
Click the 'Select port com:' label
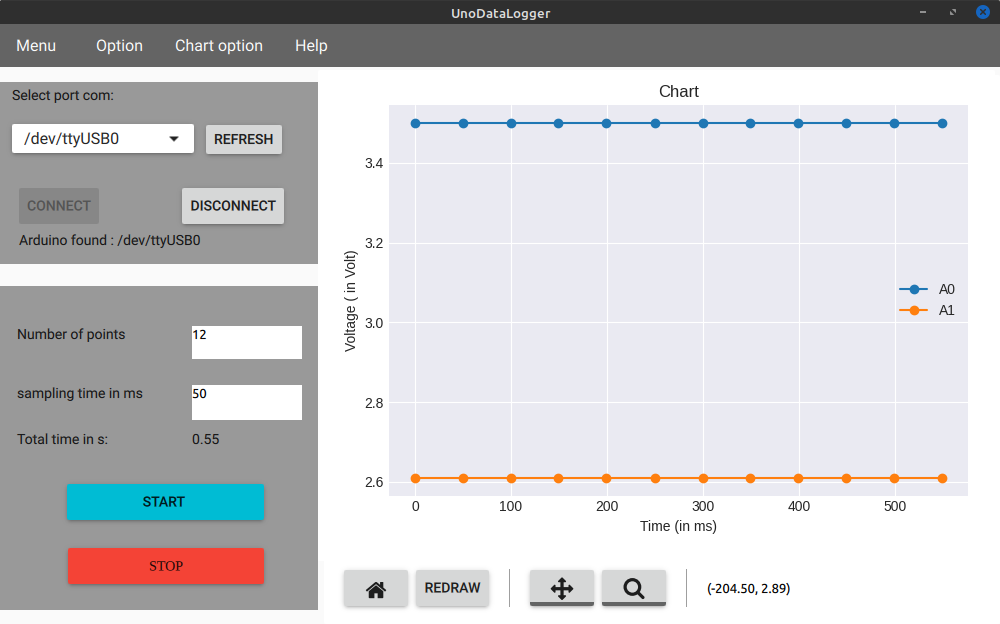[62, 96]
